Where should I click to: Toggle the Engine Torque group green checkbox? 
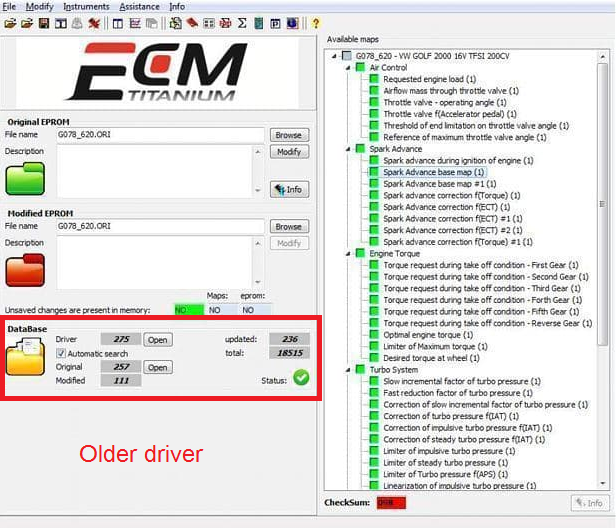tap(360, 253)
